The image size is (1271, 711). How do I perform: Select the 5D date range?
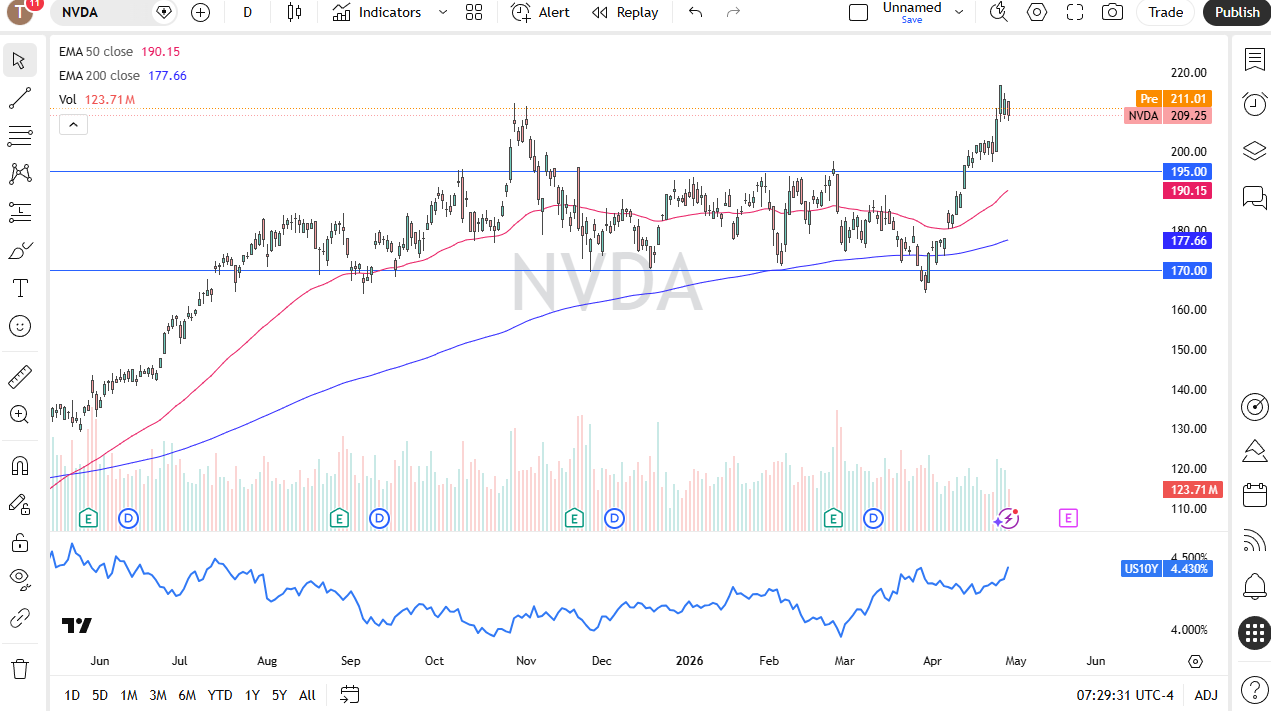point(100,695)
